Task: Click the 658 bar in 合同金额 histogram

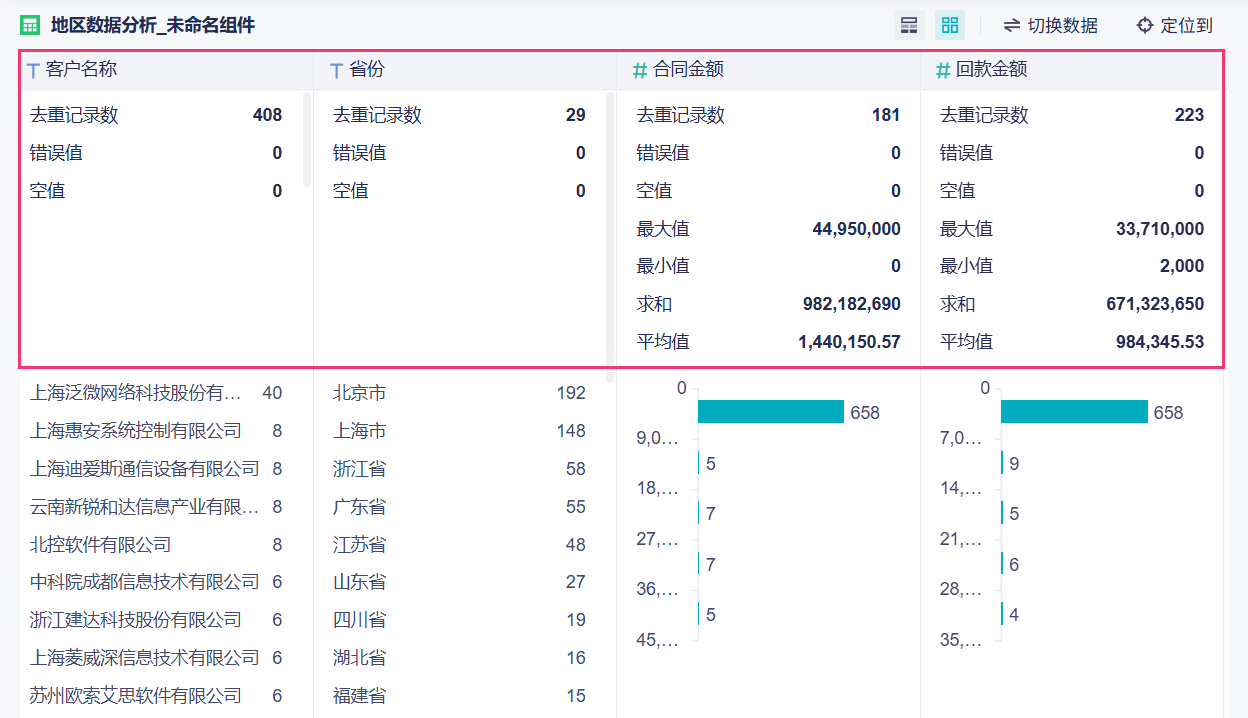Action: pos(771,412)
